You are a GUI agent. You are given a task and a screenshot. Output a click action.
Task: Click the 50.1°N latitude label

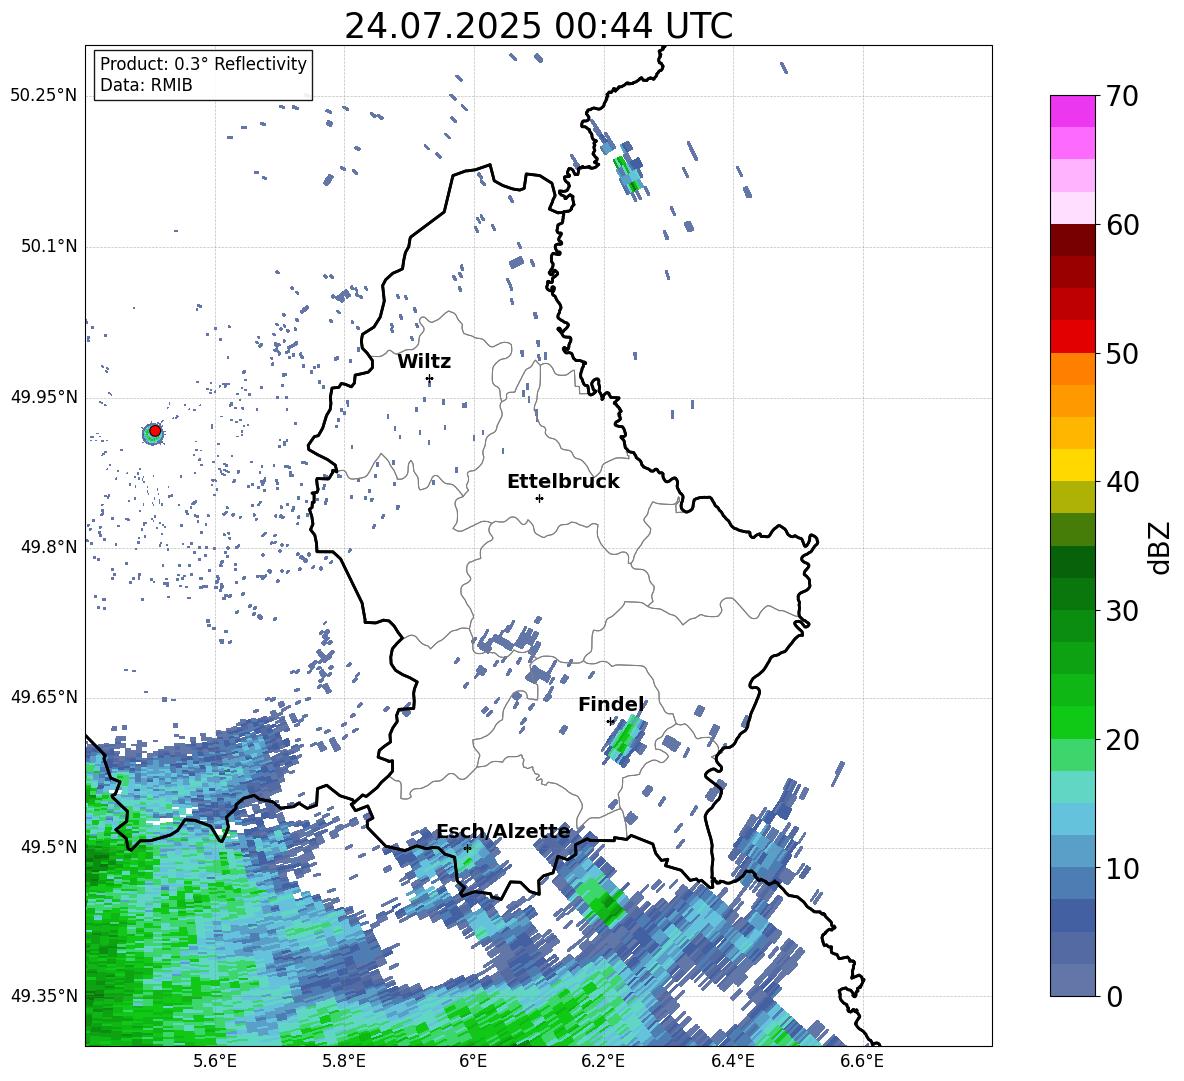click(49, 247)
